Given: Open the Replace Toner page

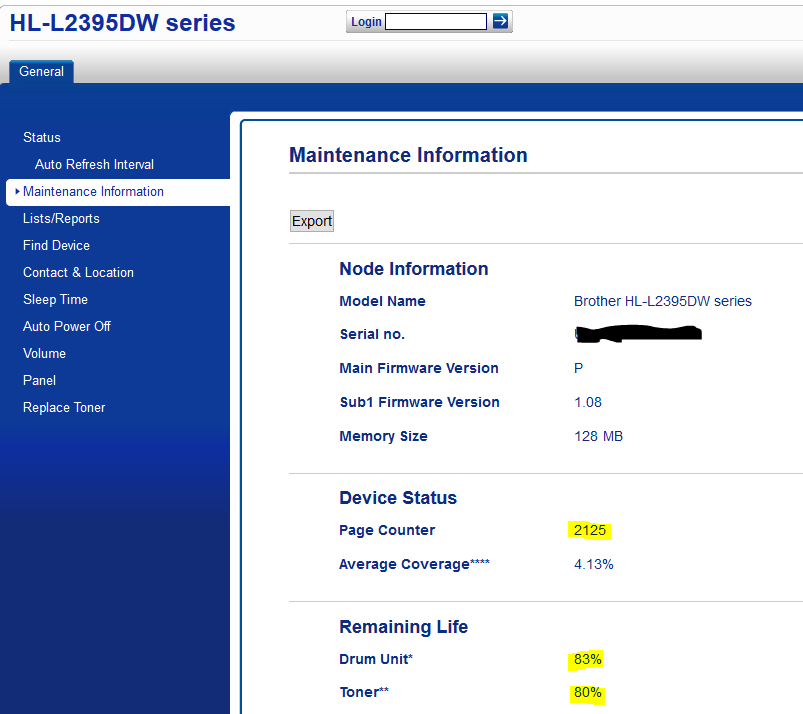Looking at the screenshot, I should click(x=64, y=408).
